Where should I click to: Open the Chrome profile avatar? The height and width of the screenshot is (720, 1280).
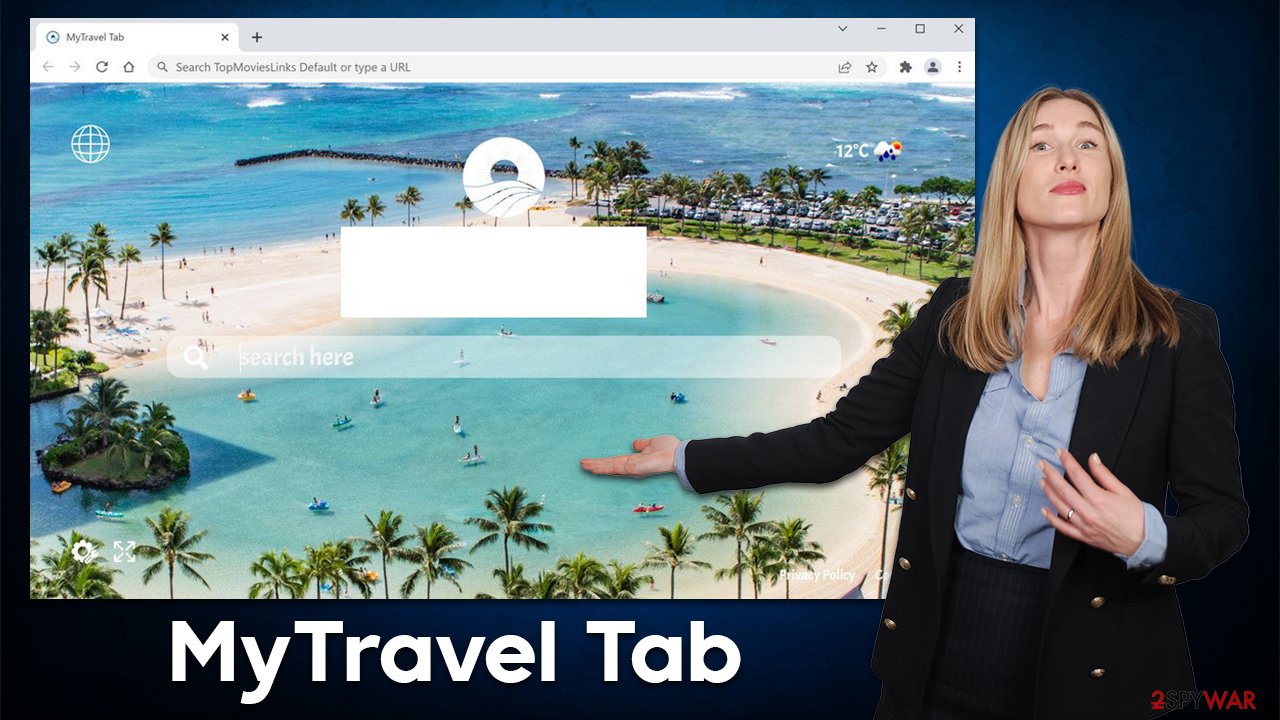[x=933, y=67]
